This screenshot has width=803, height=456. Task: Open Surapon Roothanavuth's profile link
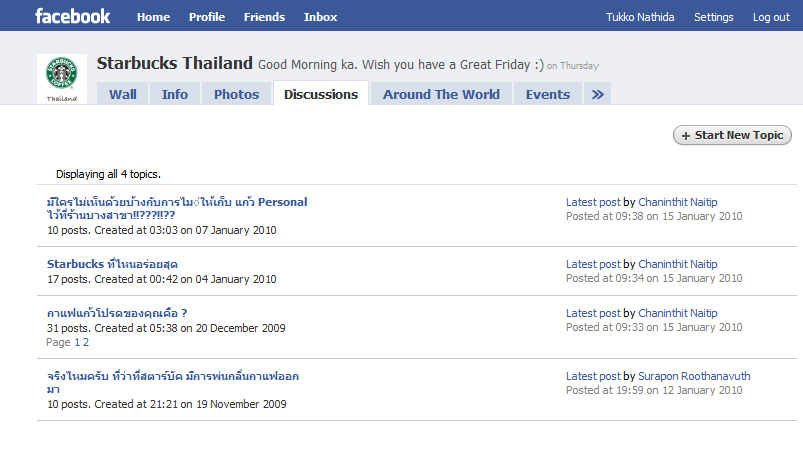pyautogui.click(x=694, y=376)
